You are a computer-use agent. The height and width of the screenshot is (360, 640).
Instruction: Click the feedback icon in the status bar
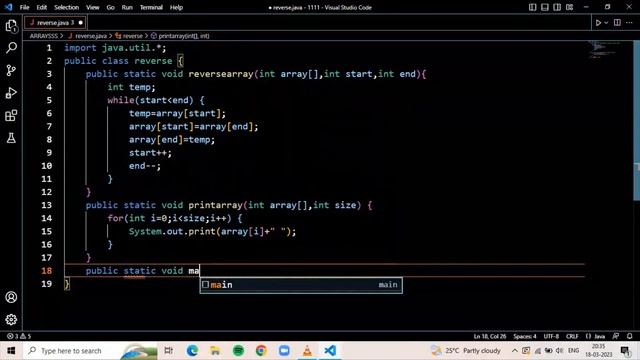pos(616,336)
